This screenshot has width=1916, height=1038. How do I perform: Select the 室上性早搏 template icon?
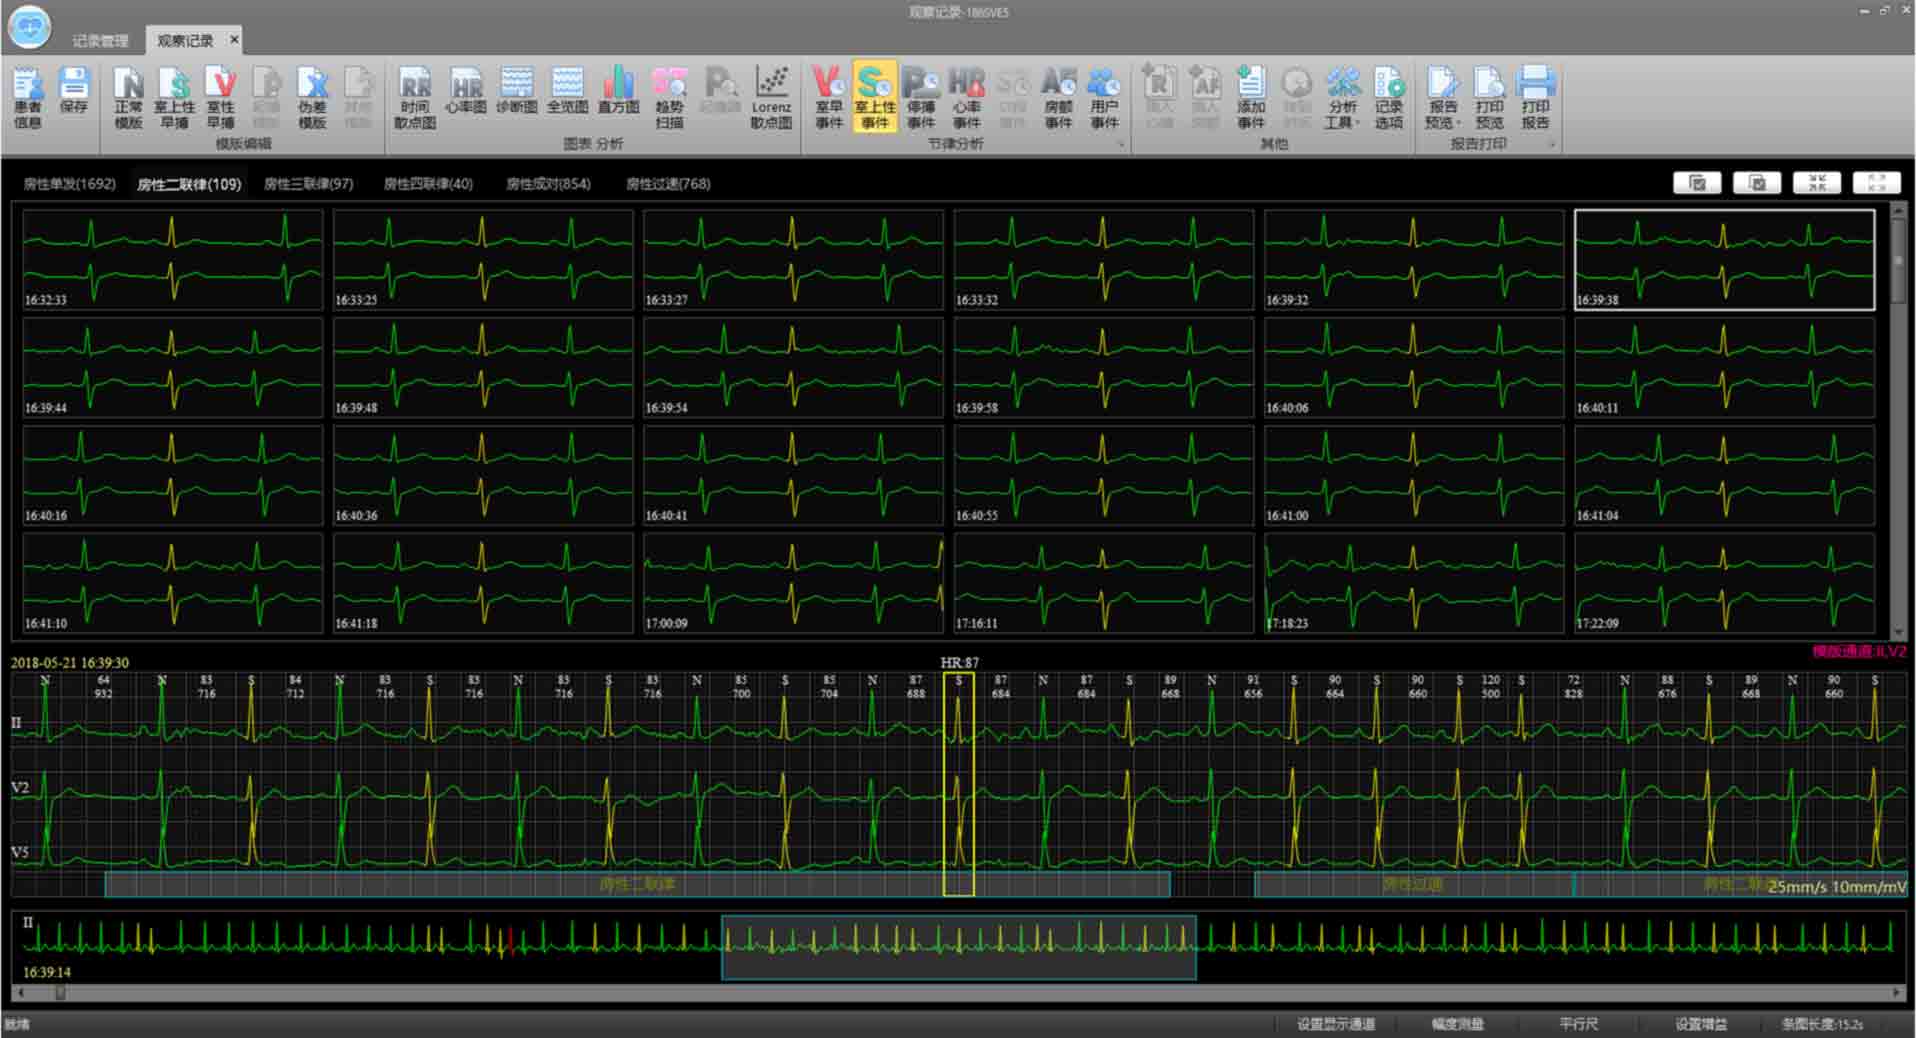tap(174, 97)
